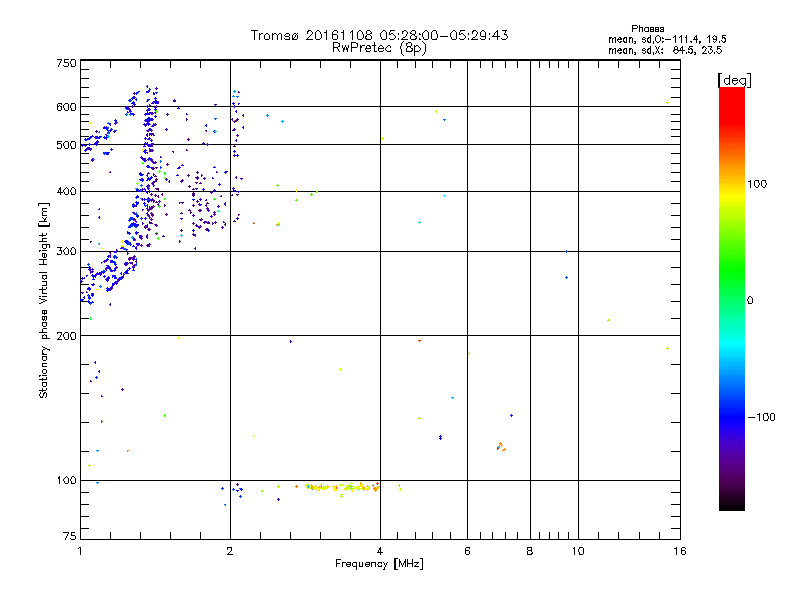Click the '8' frequency tick label
Screen dimensions: 800x600
click(530, 551)
